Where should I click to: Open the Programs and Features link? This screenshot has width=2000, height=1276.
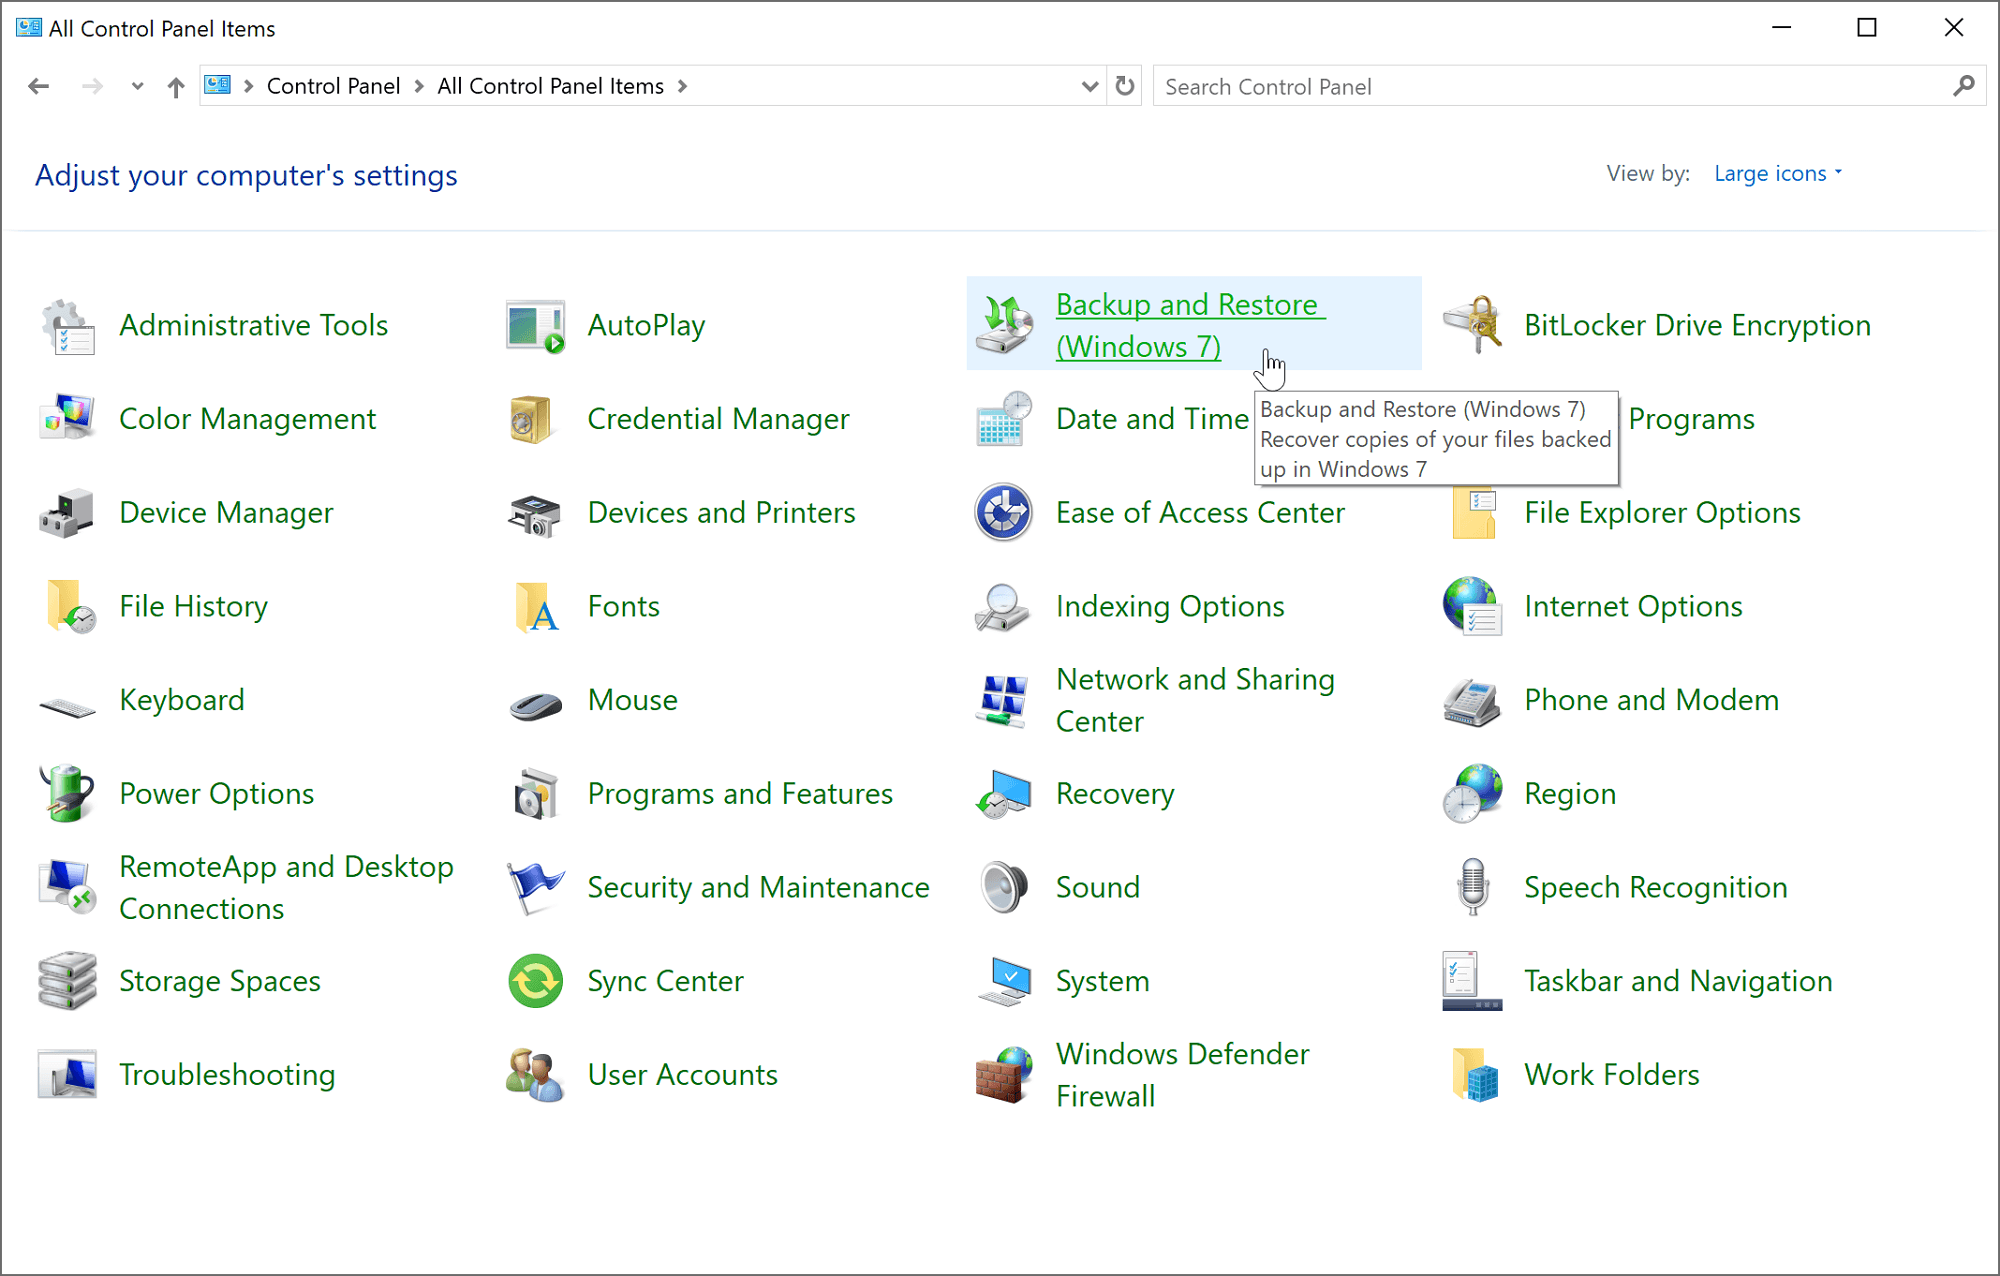(x=740, y=794)
